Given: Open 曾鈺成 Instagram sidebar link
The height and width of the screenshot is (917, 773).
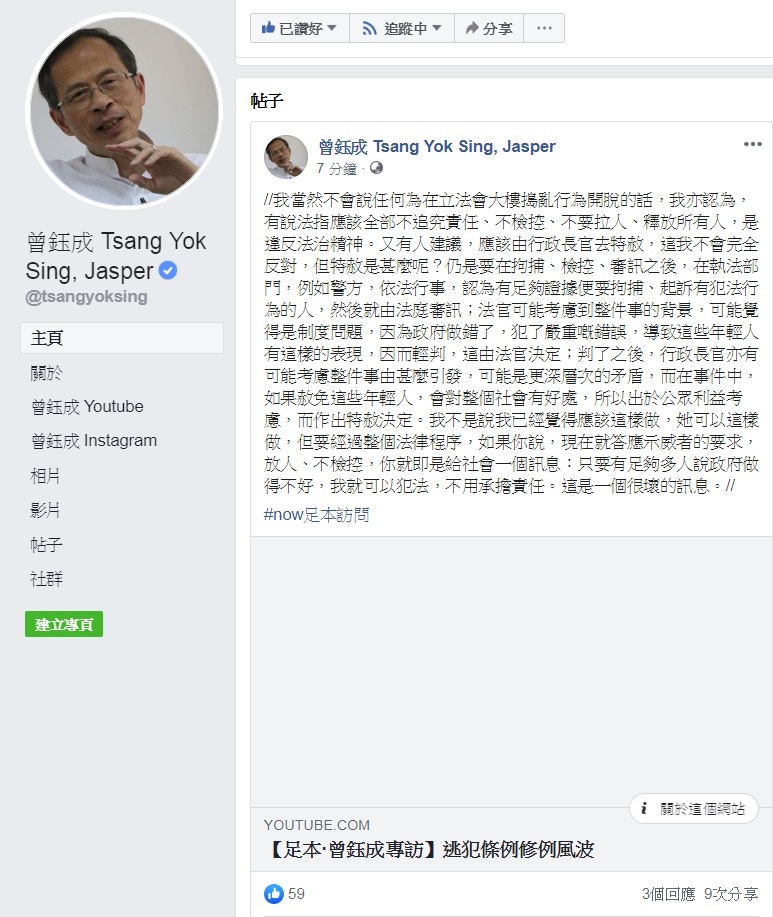Looking at the screenshot, I should pyautogui.click(x=94, y=440).
